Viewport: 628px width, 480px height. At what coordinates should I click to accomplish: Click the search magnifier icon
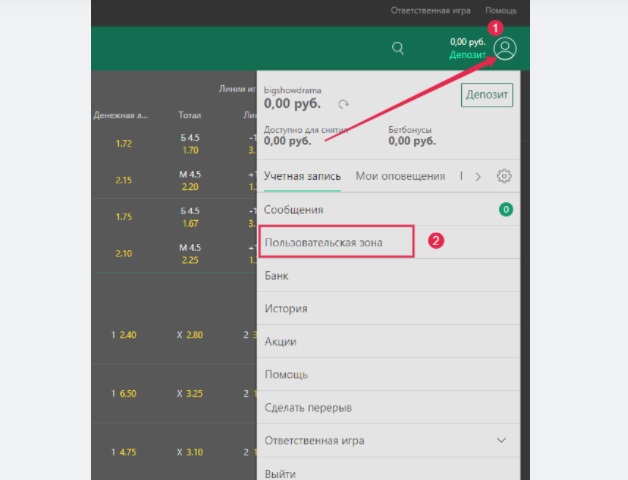point(398,48)
